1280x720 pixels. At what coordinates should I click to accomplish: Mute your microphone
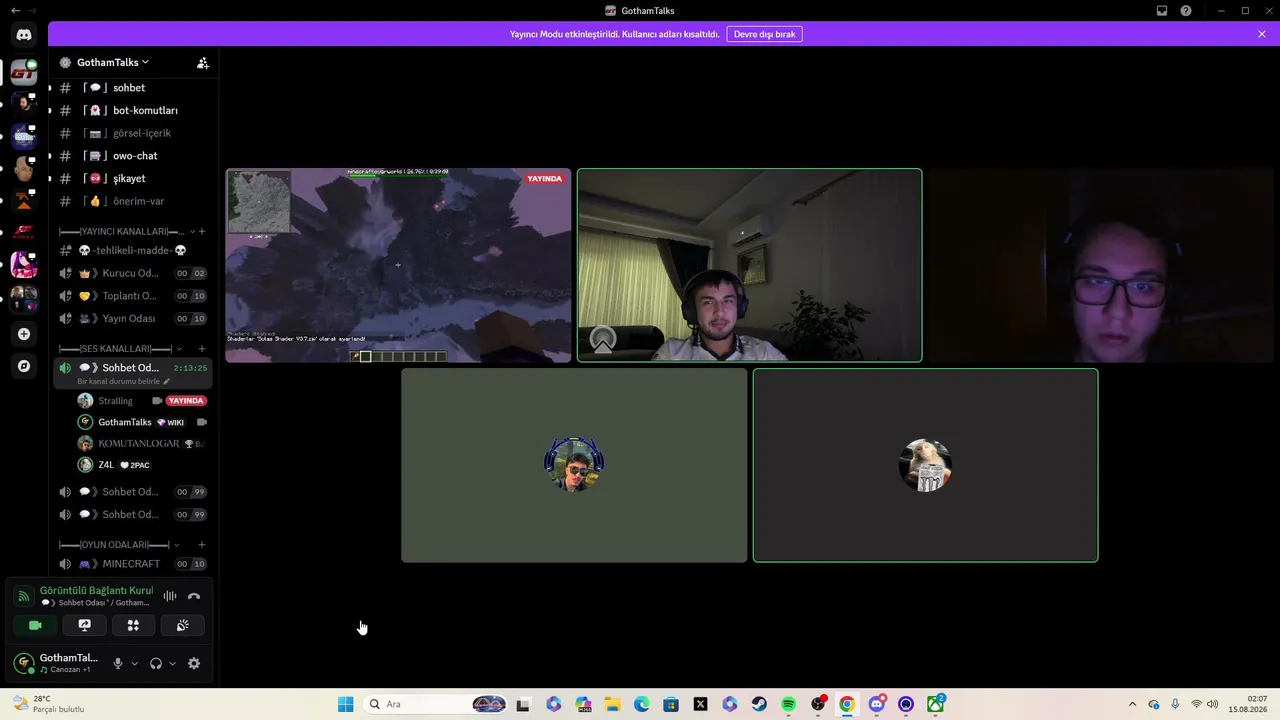(118, 663)
